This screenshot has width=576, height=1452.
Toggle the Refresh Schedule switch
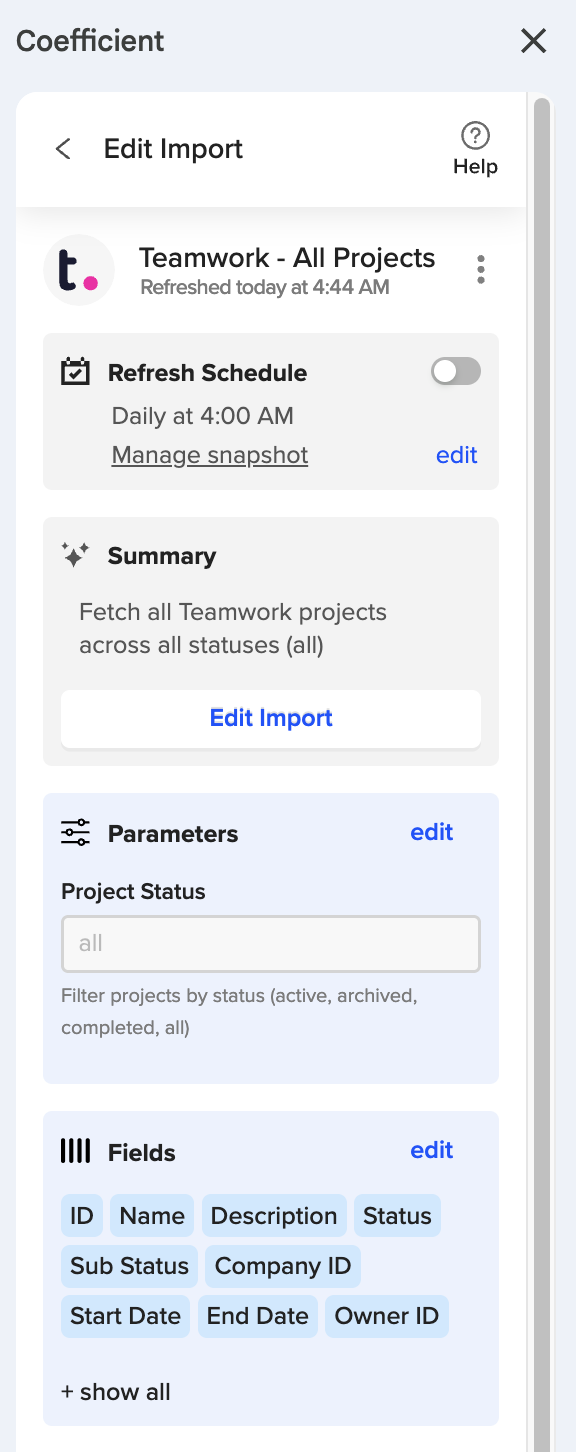coord(456,372)
